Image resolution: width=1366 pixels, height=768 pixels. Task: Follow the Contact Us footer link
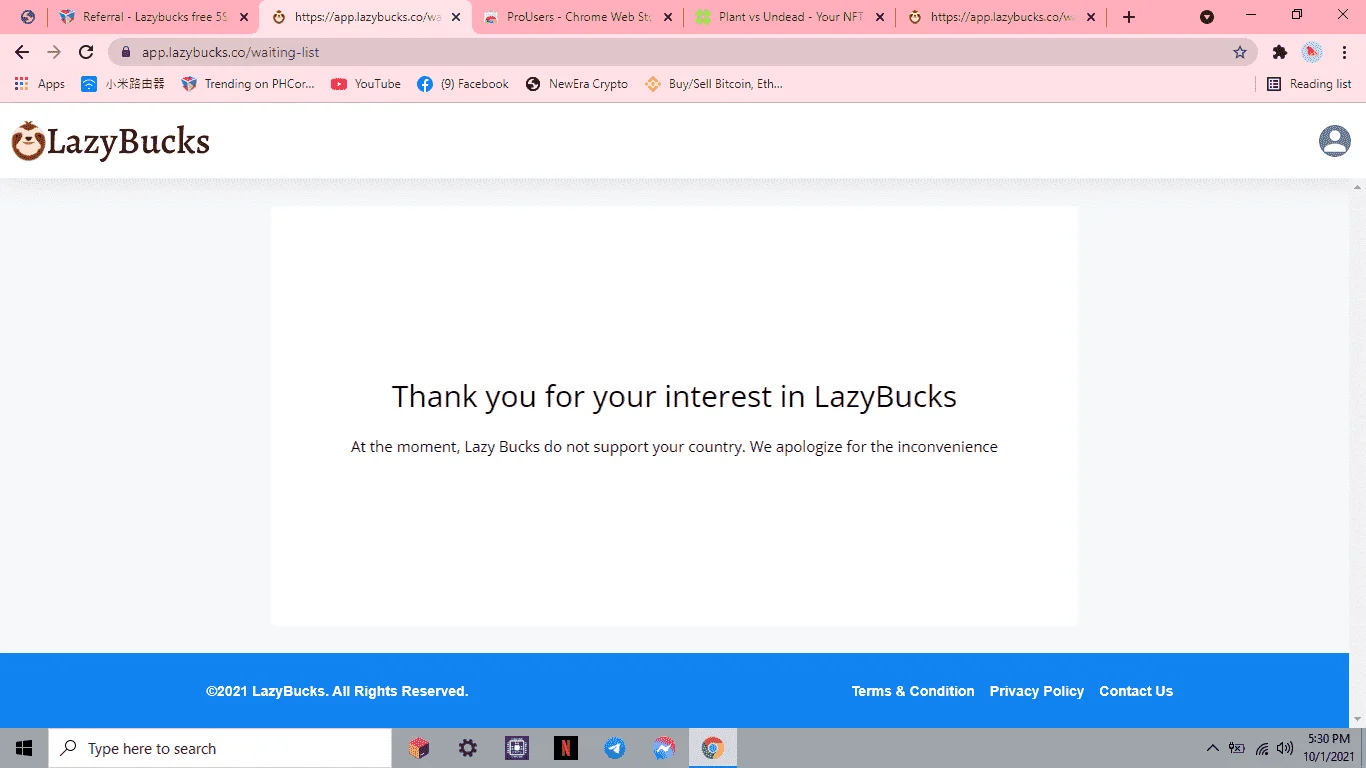(x=1136, y=691)
